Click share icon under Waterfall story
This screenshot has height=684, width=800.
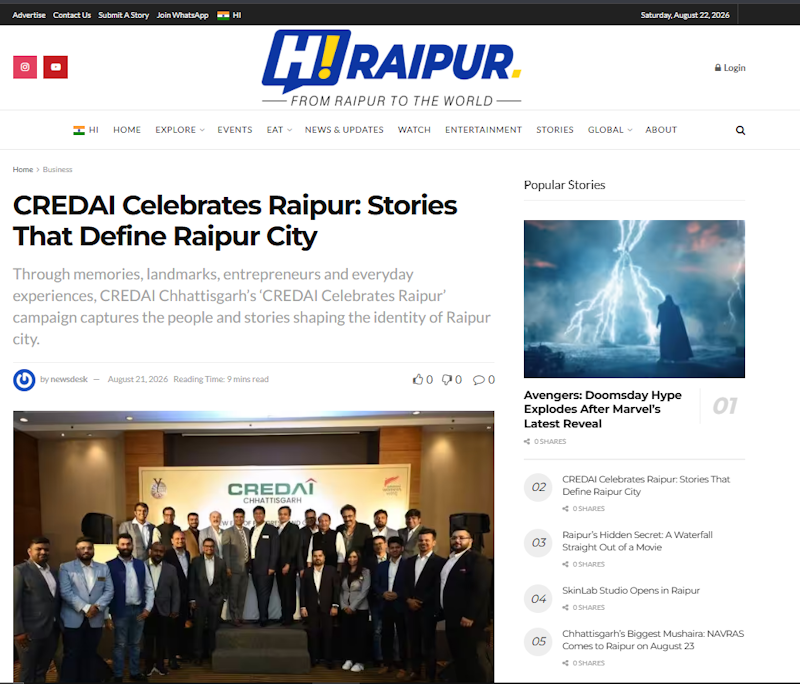point(565,564)
